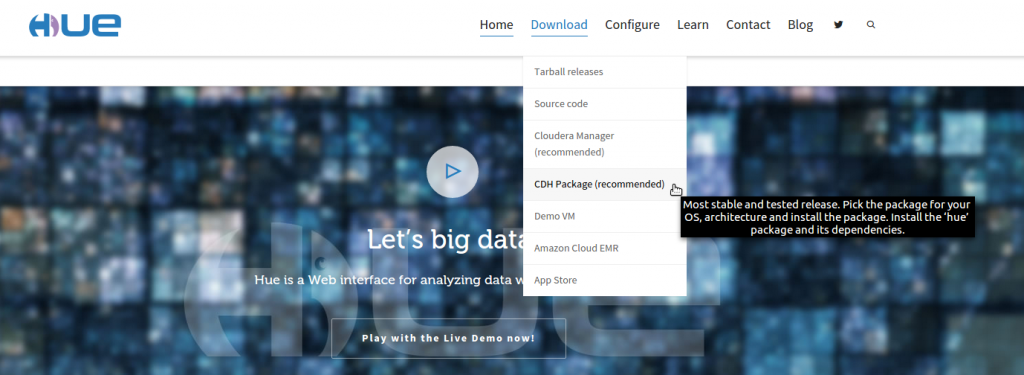
Task: Go to the Blog nav item
Action: pyautogui.click(x=801, y=25)
